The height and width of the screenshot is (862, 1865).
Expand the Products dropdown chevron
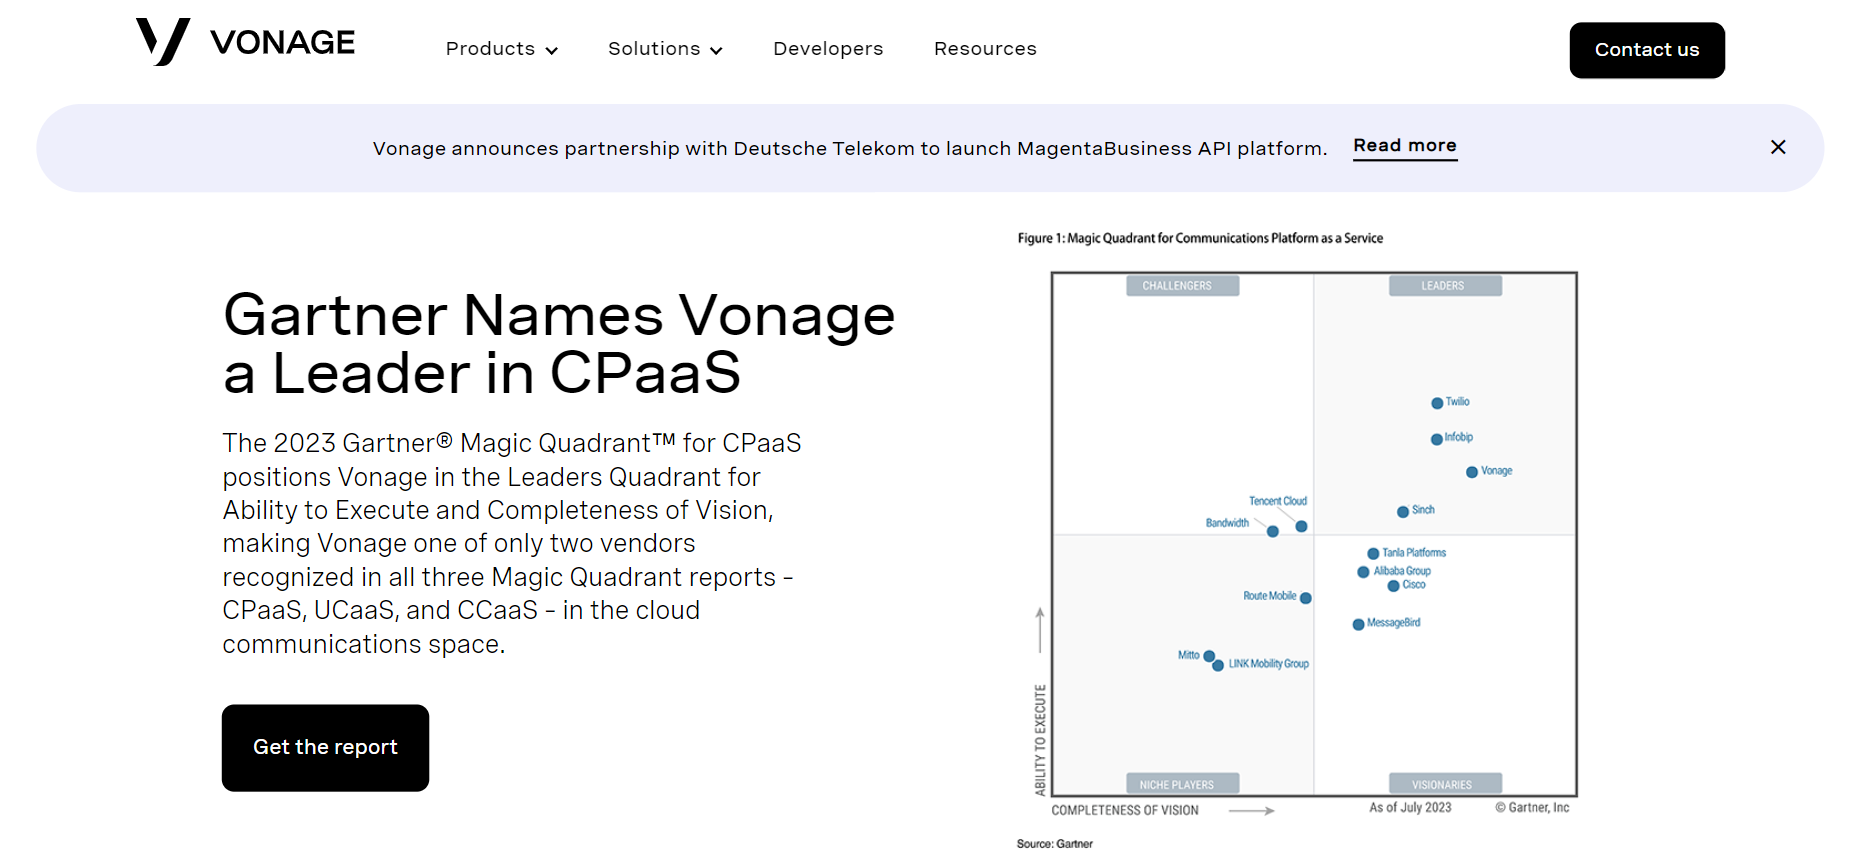tap(551, 51)
